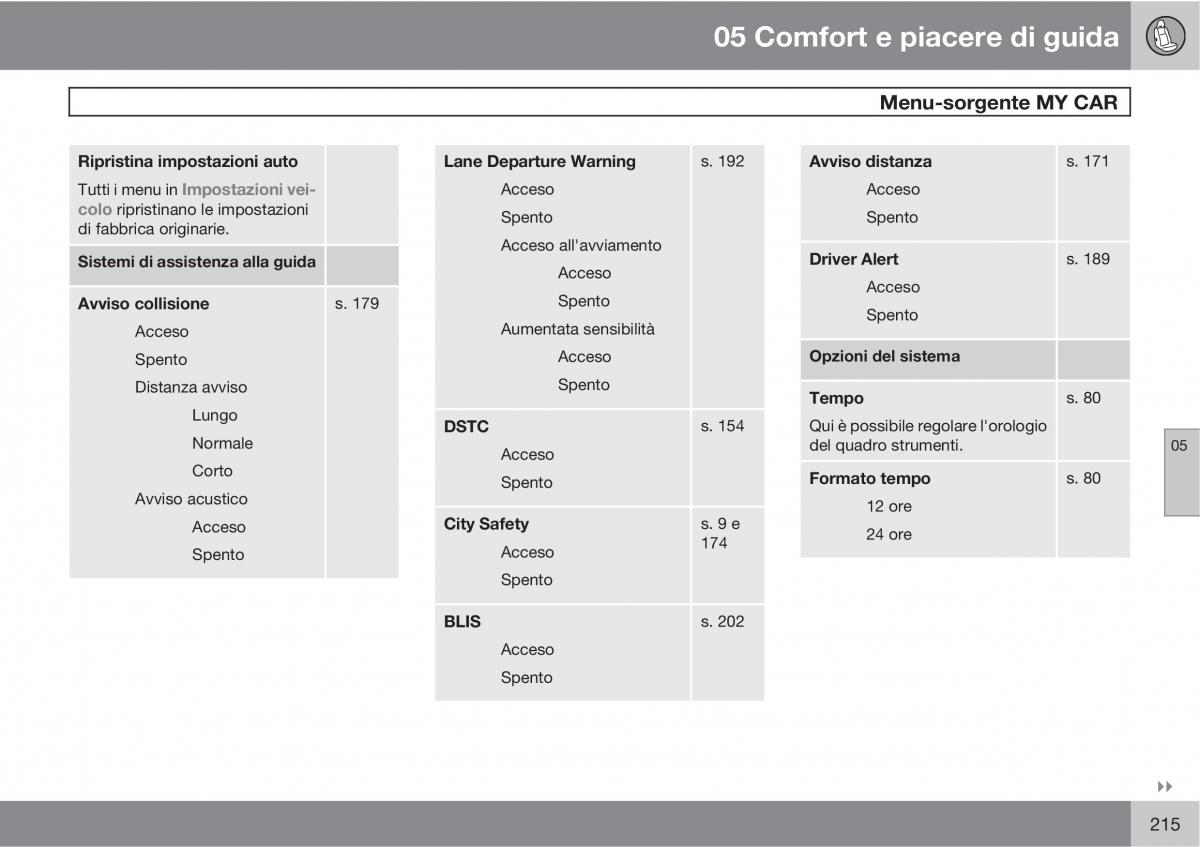Expand Aumentata sensibilità option
Screen dimensions: 1200x847
tap(578, 329)
